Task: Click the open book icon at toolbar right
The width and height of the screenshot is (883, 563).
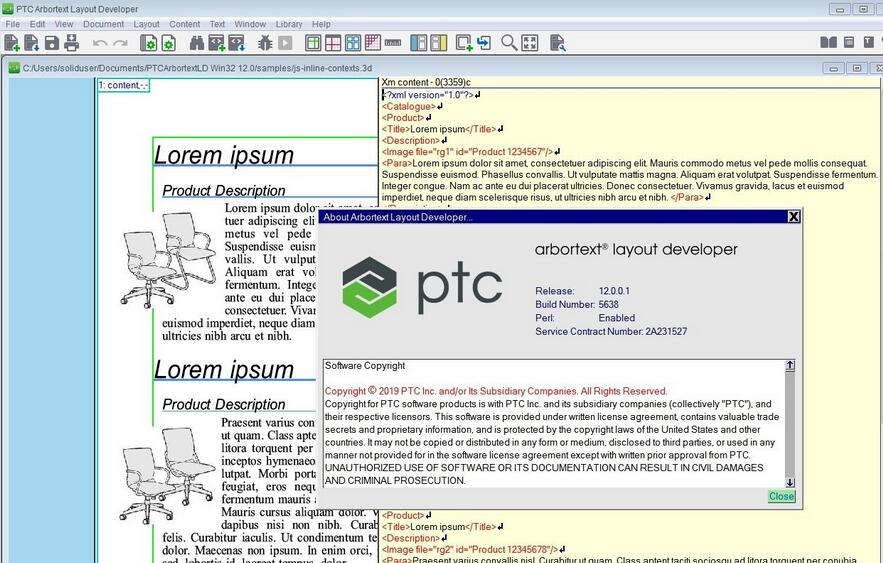Action: coord(828,42)
